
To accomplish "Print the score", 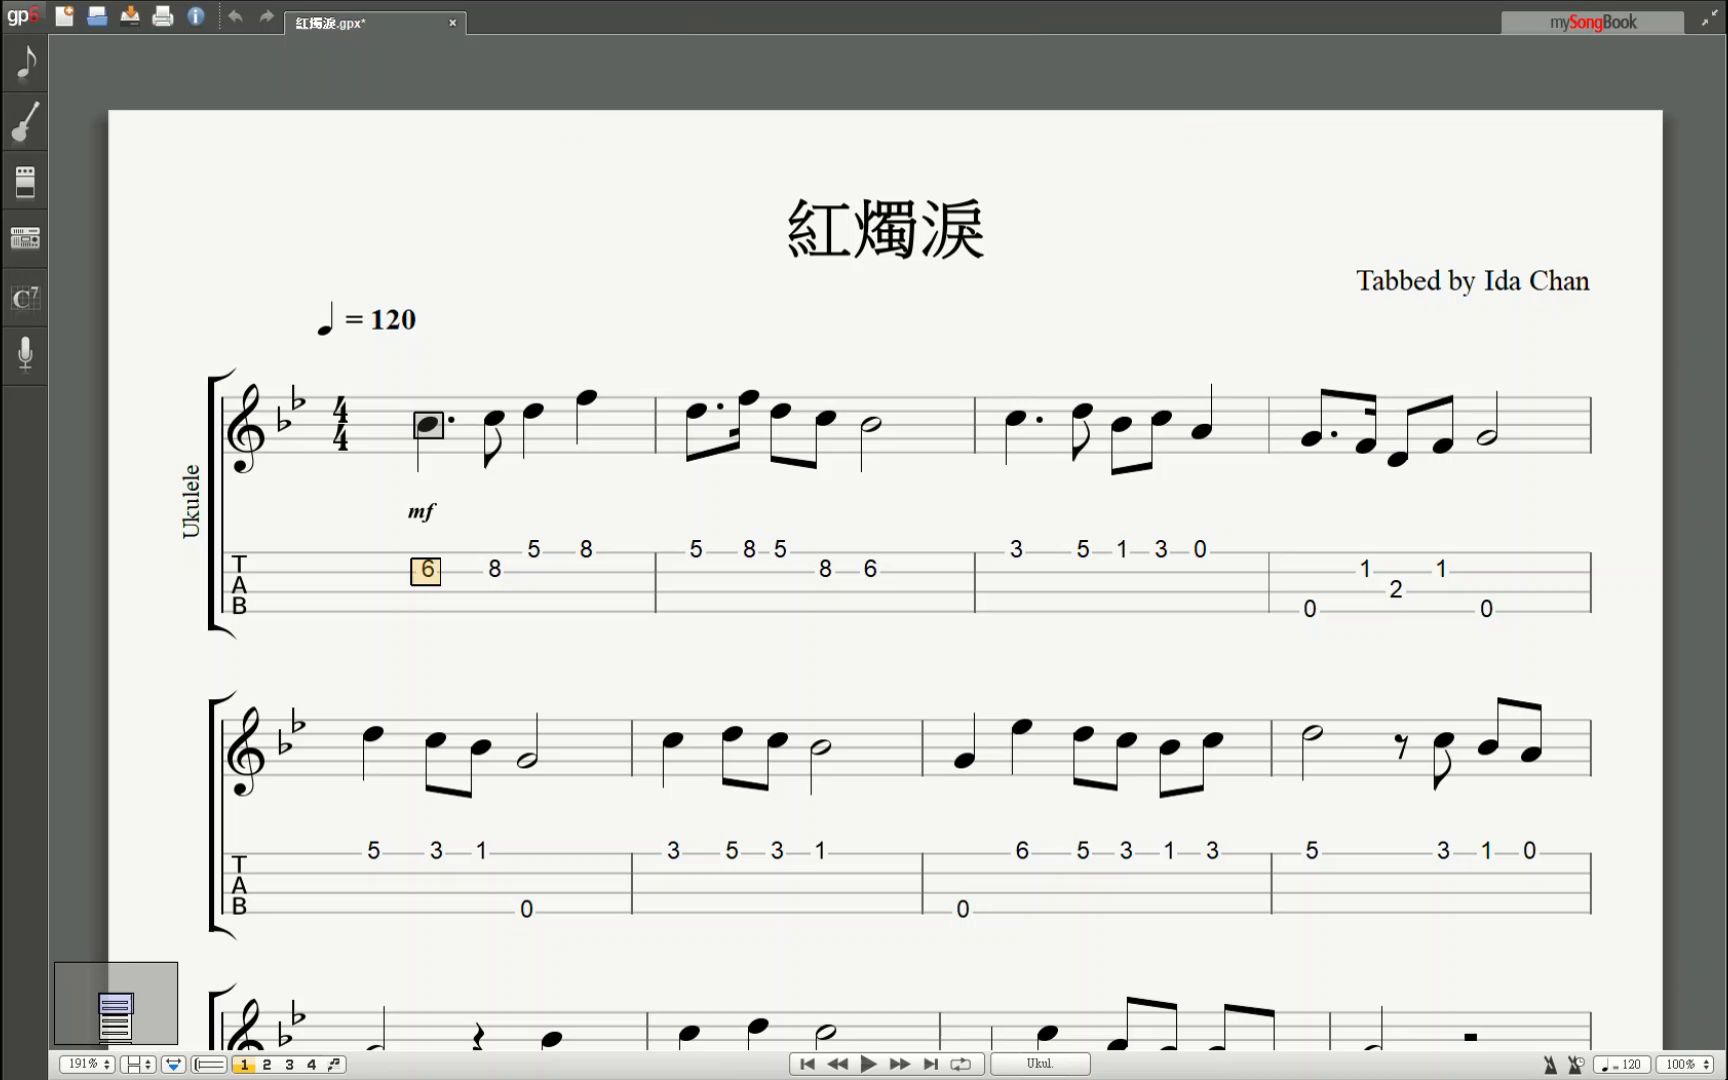I will point(163,16).
